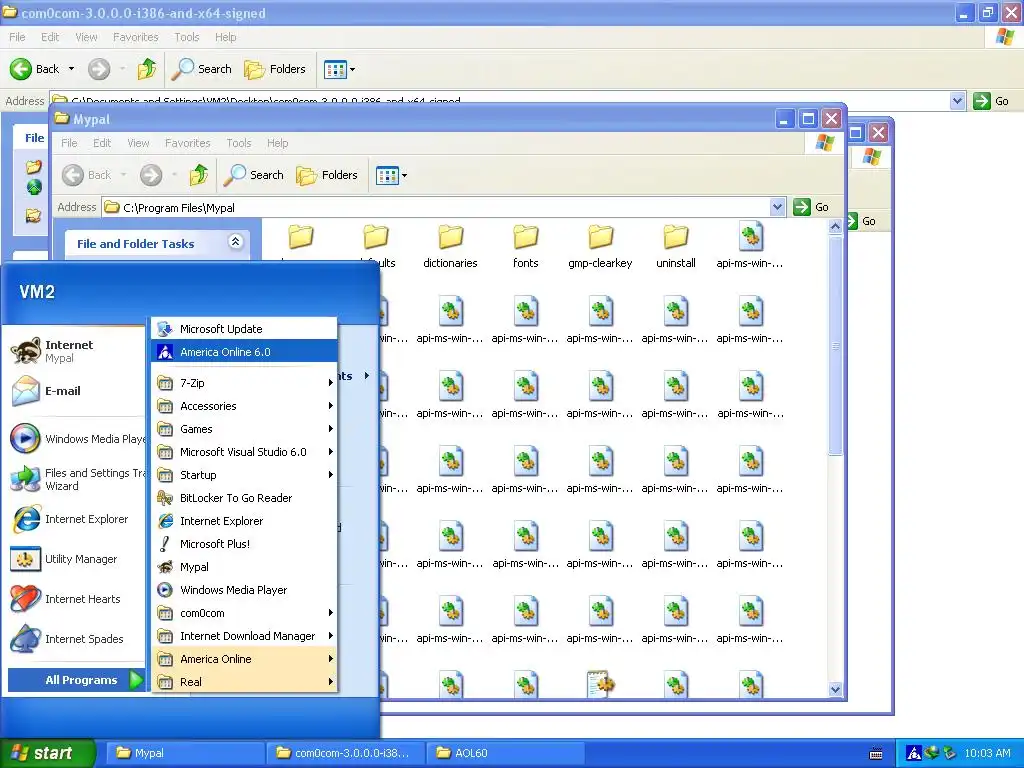
Task: Open Help menu in Mypal window
Action: pyautogui.click(x=277, y=142)
